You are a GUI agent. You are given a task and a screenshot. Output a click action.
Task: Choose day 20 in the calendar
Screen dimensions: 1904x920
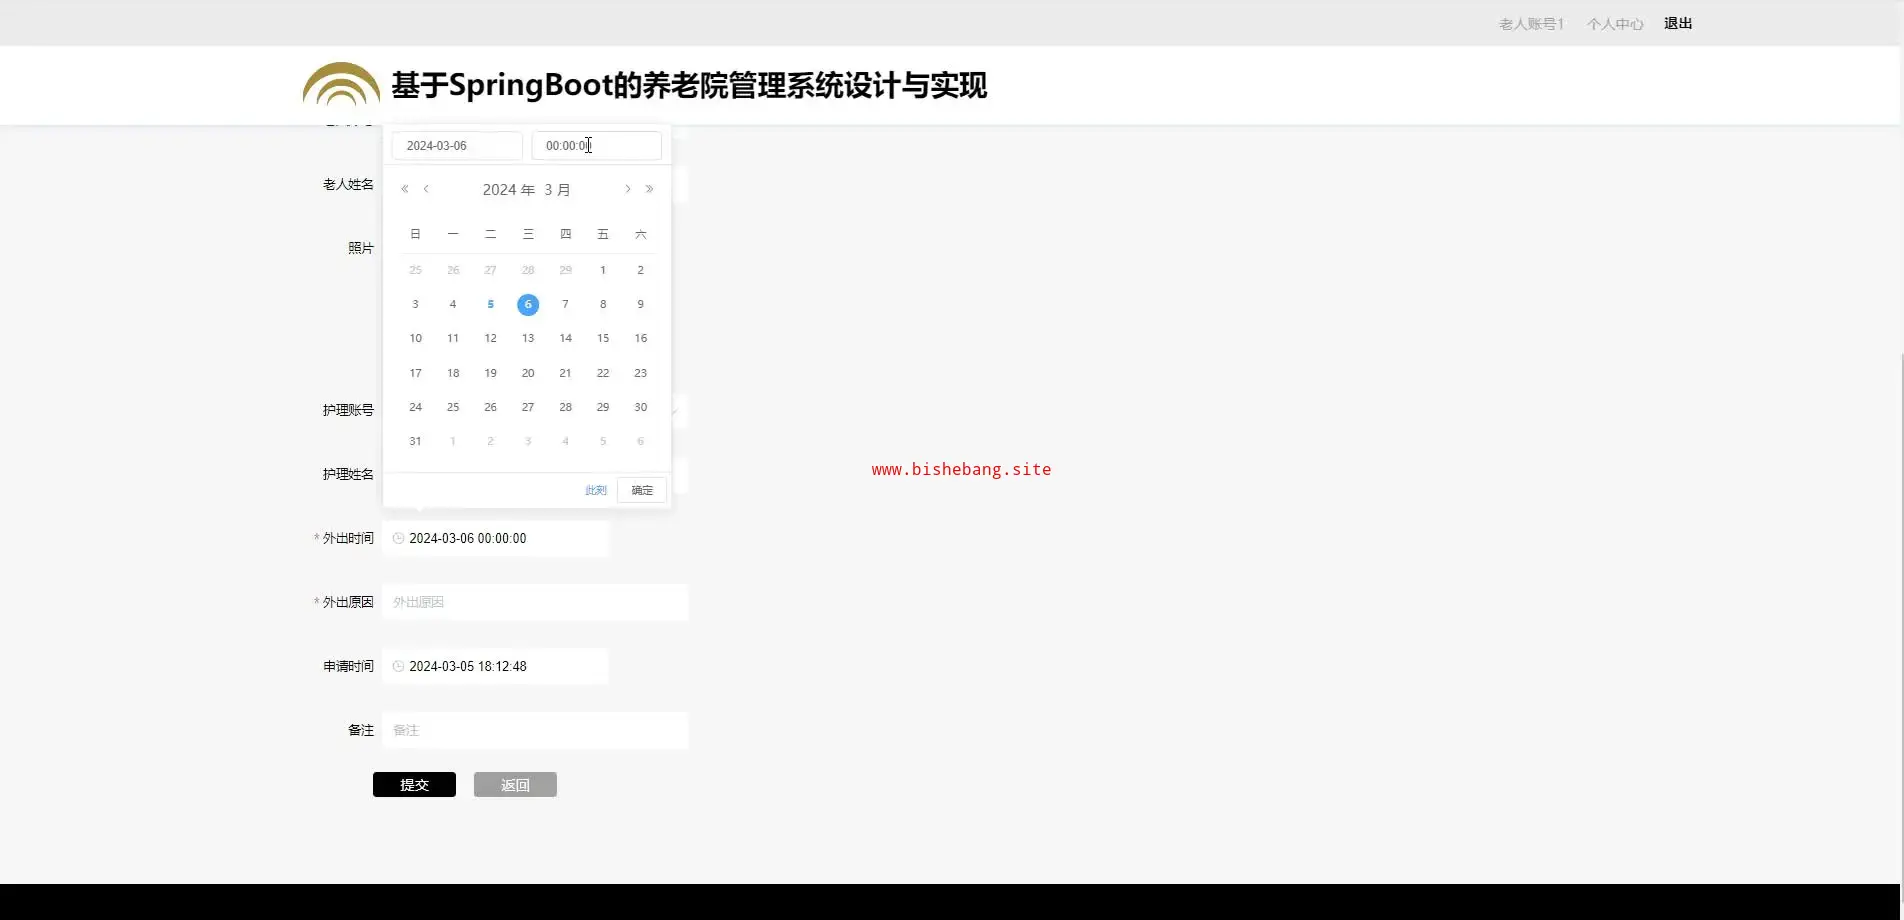point(528,373)
